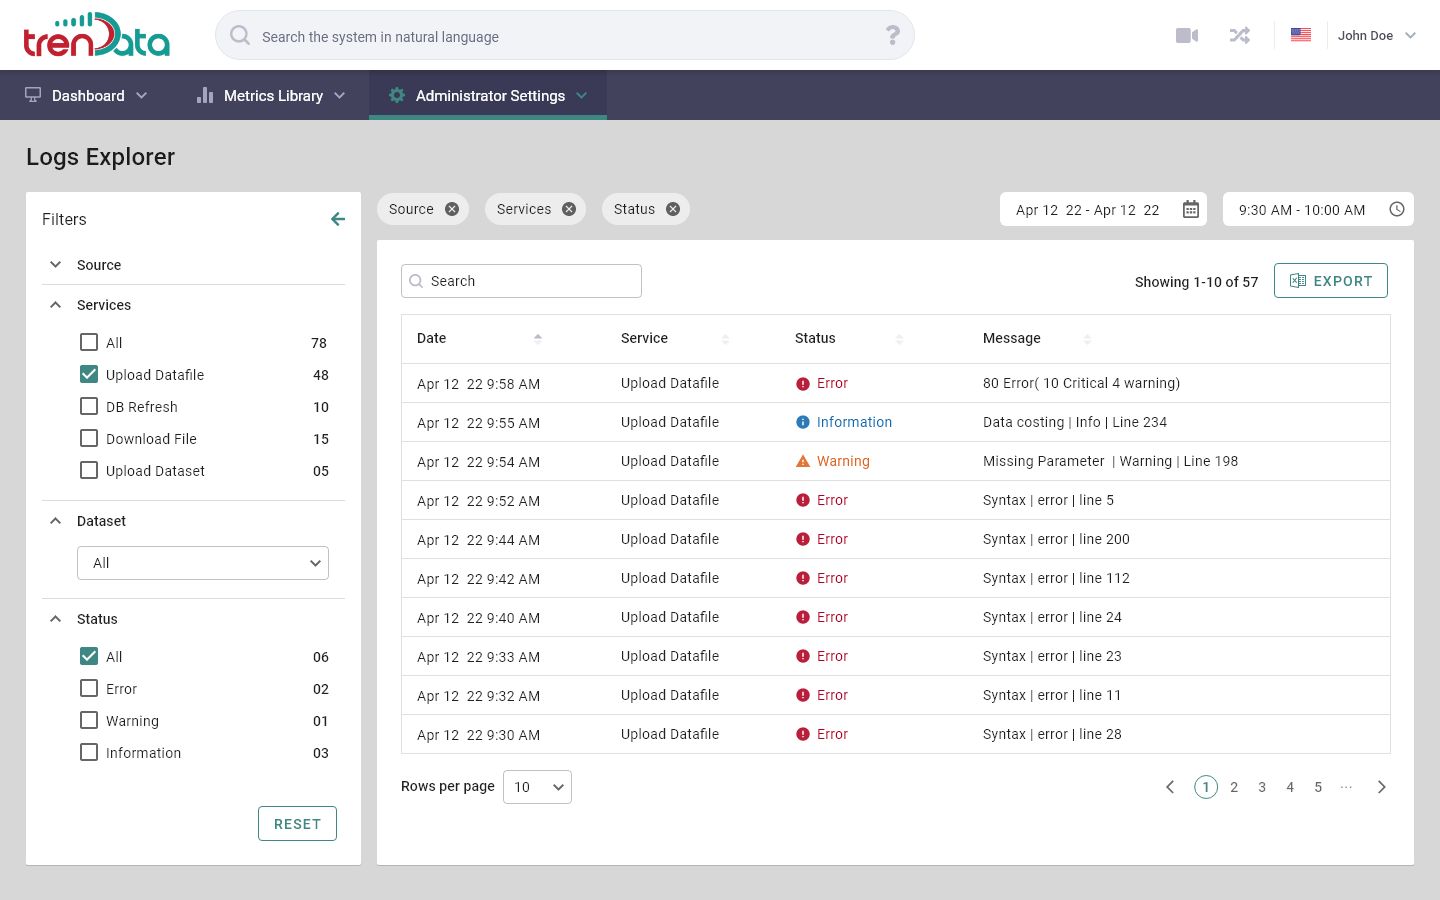The height and width of the screenshot is (900, 1440).
Task: Open the calendar date picker icon
Action: click(x=1191, y=209)
